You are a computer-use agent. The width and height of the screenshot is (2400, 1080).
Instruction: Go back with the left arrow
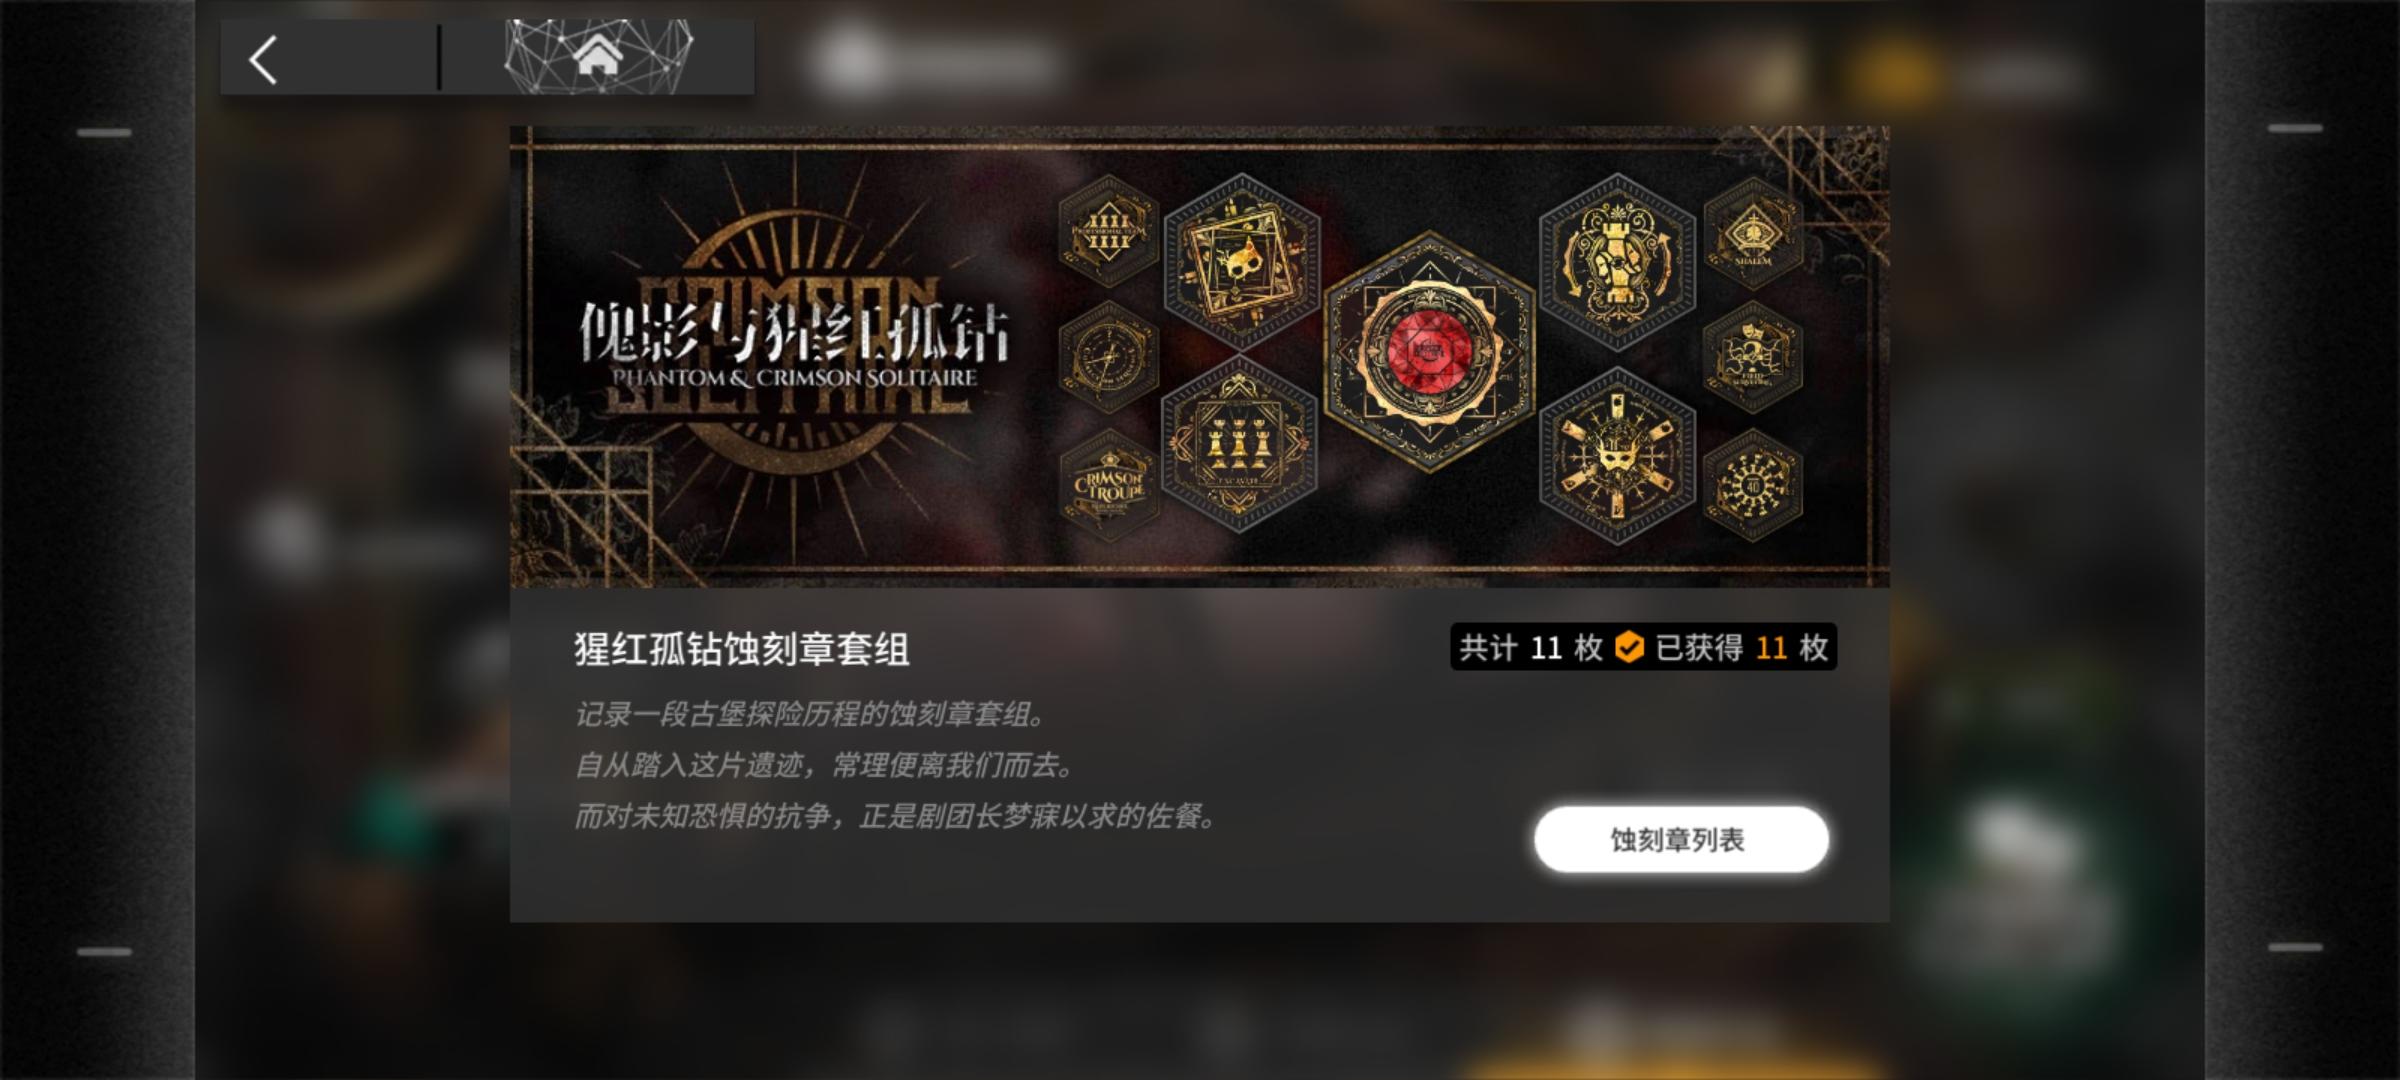coord(263,60)
